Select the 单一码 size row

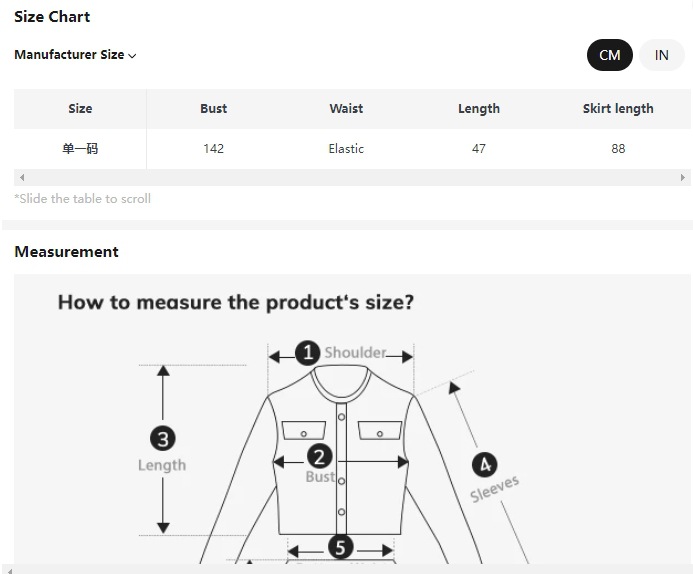80,149
